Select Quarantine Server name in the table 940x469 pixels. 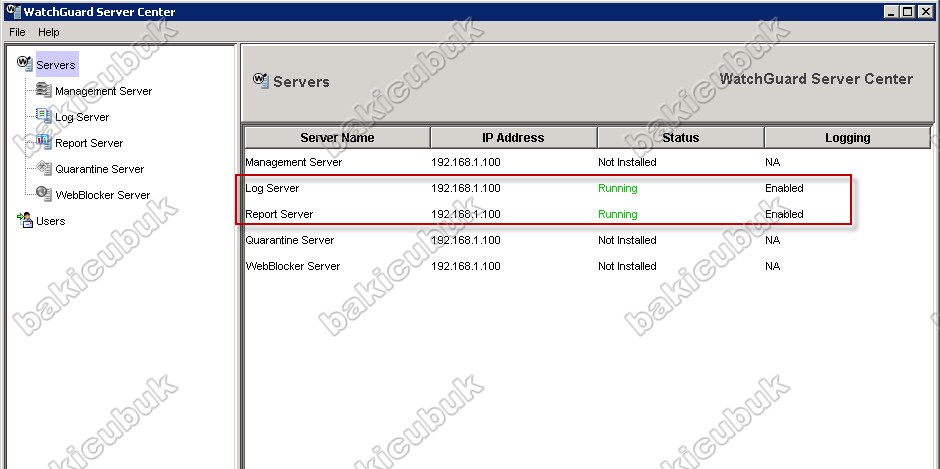click(290, 240)
